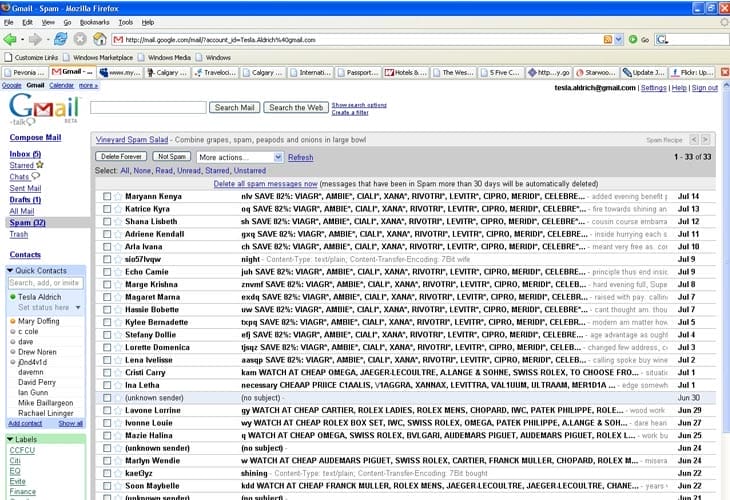Image resolution: width=730 pixels, height=500 pixels.
Task: Click the browser Back arrow button
Action: (11, 39)
